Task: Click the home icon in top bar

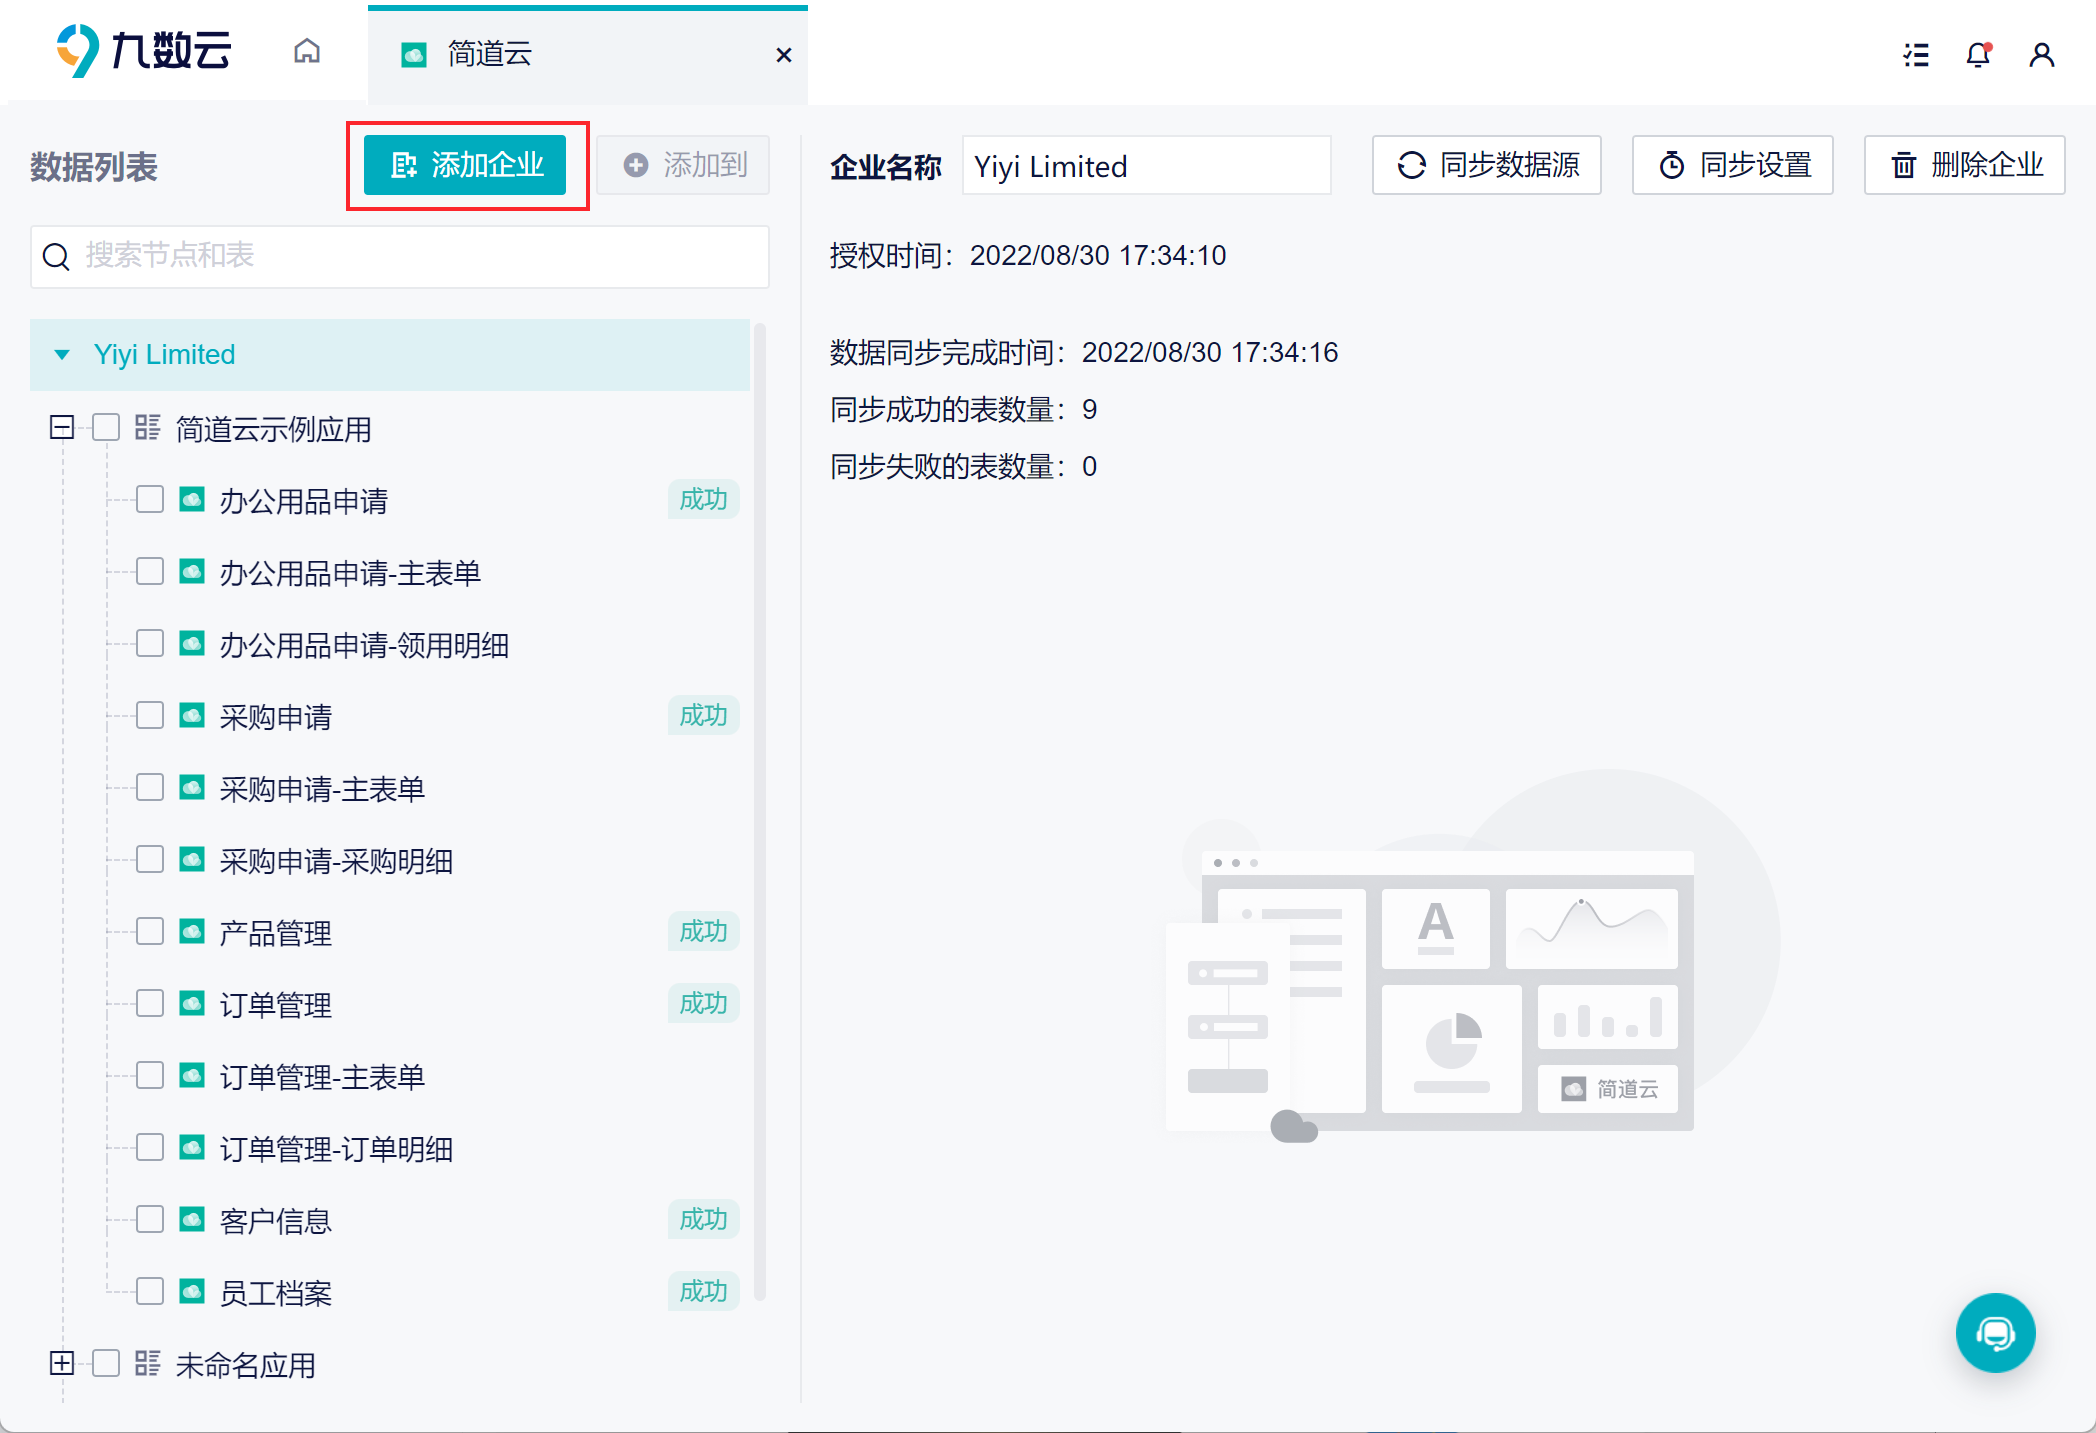Action: (307, 52)
